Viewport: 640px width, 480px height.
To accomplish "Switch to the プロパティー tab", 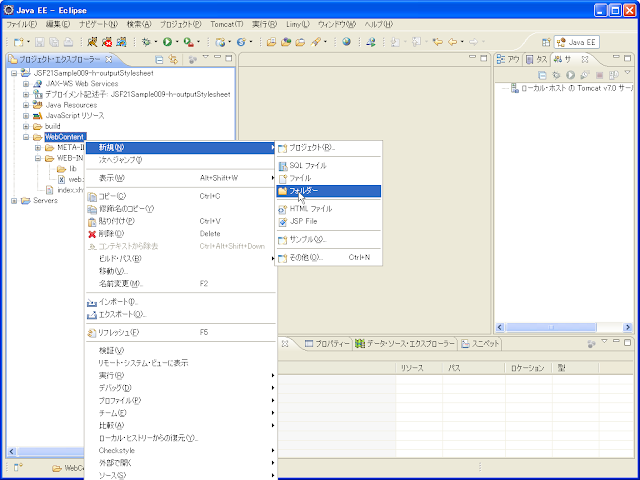I will coord(327,344).
